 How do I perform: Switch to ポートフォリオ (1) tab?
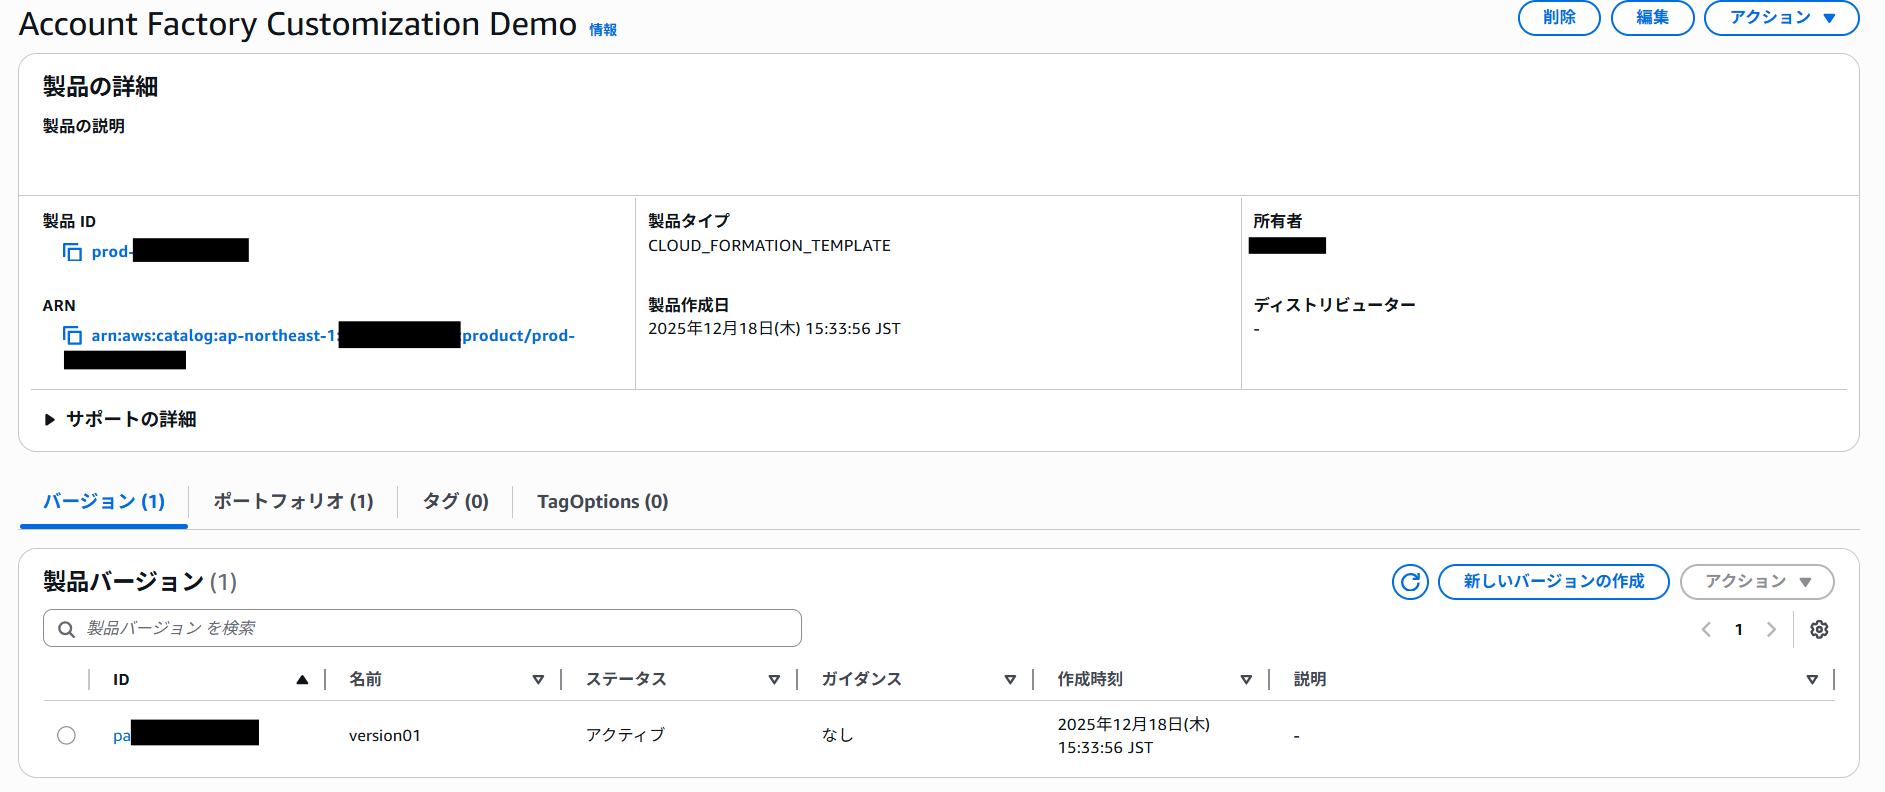pyautogui.click(x=293, y=502)
